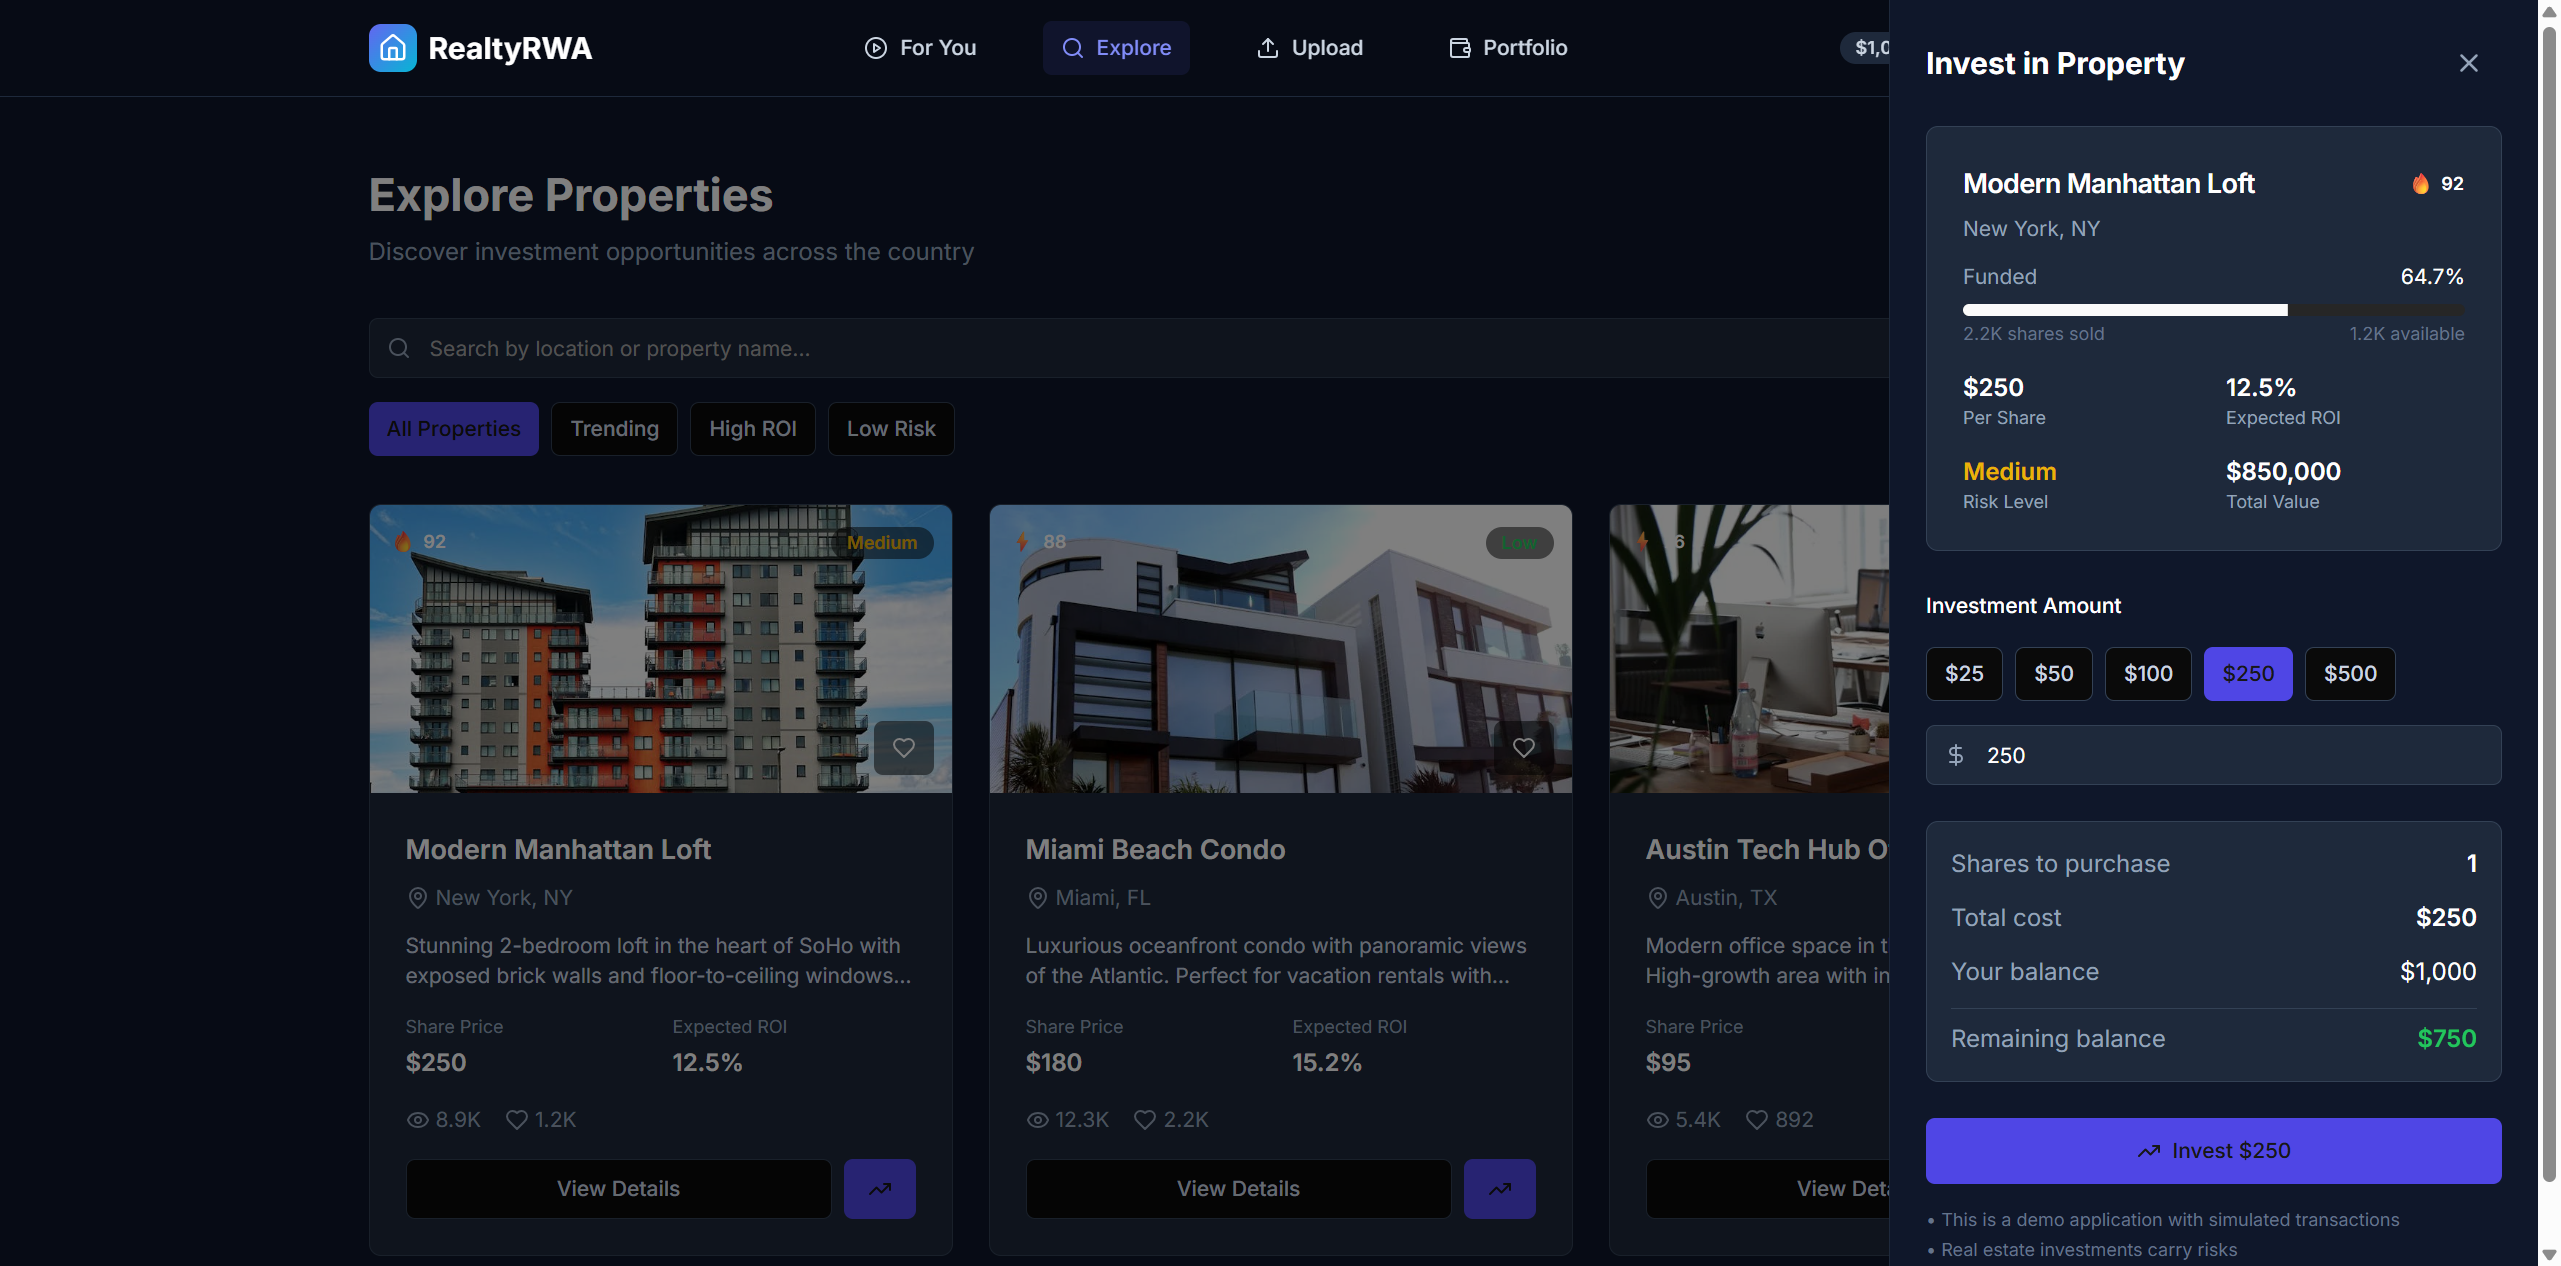Click likes heart count on Miami Condo
This screenshot has width=2561, height=1266.
point(1145,1119)
